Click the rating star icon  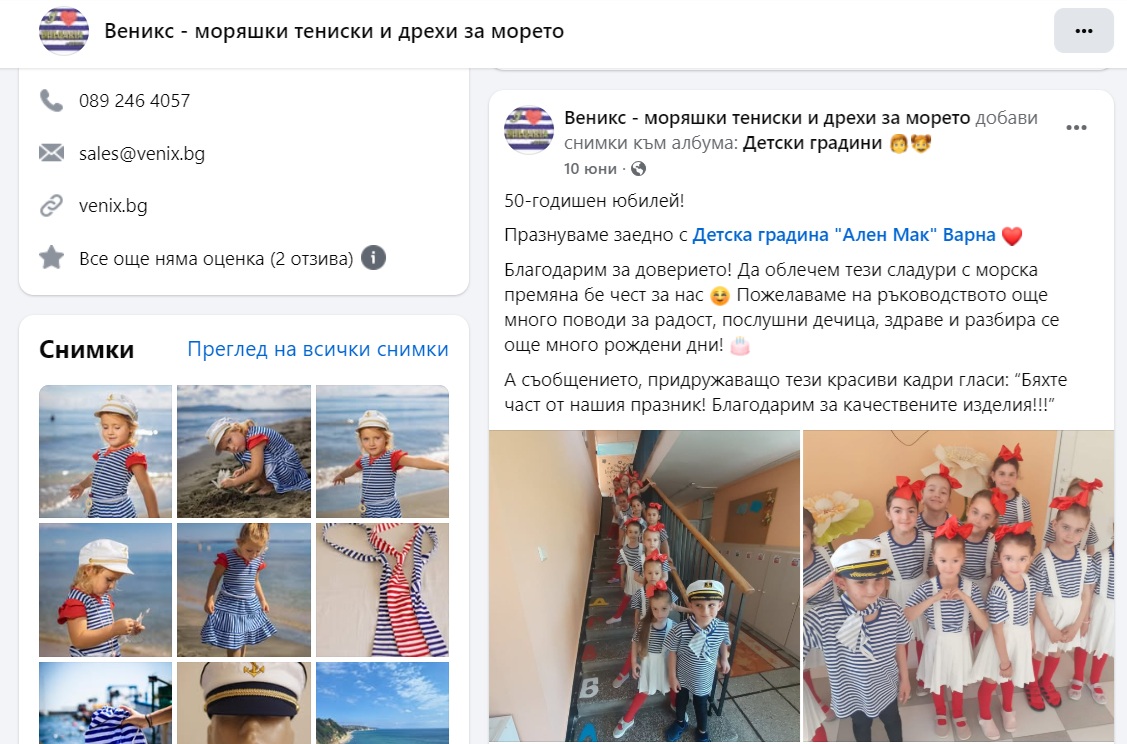[x=51, y=257]
